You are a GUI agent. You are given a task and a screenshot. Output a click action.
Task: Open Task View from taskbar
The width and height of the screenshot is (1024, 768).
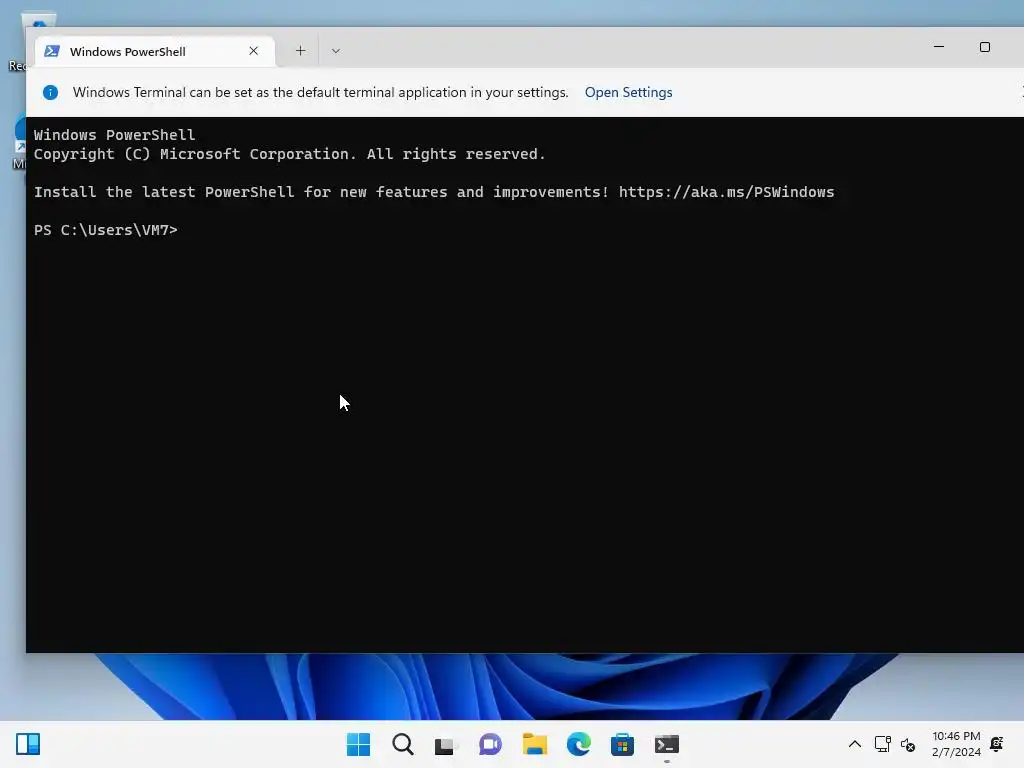point(445,744)
